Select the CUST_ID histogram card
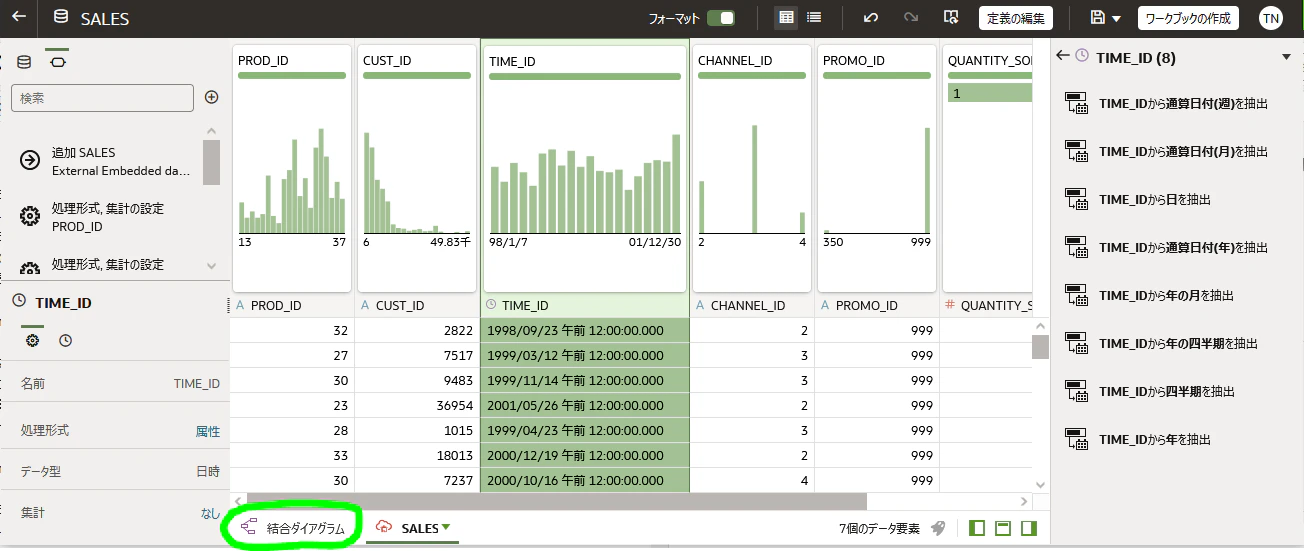The image size is (1304, 551). coord(417,167)
